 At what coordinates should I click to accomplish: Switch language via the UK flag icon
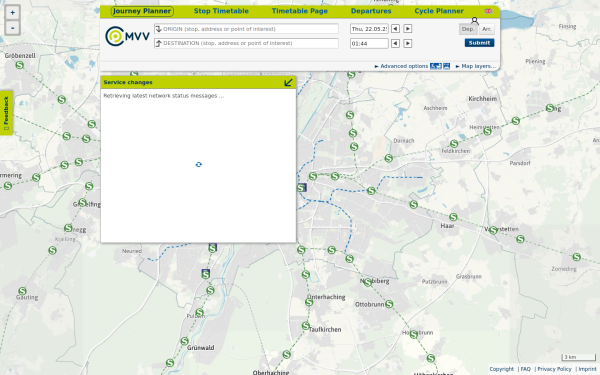(488, 11)
